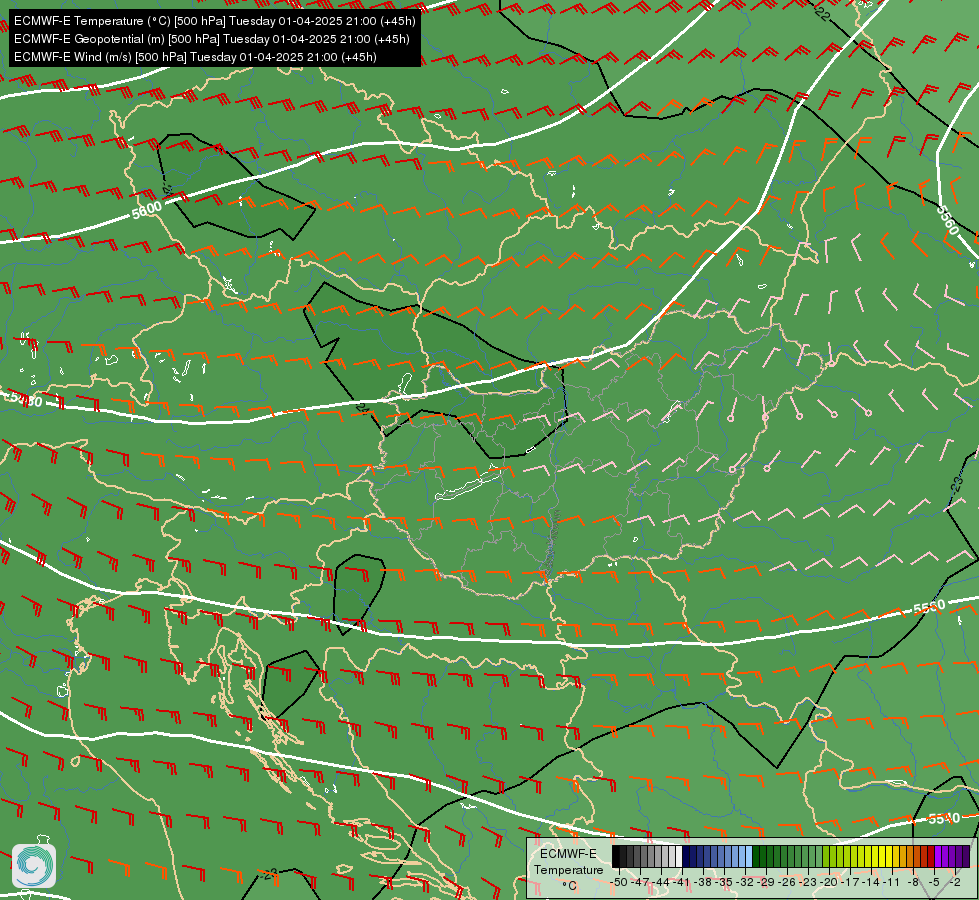The width and height of the screenshot is (979, 900).
Task: Select the ECMWF-E Wind 500 hPa legend line
Action: (x=195, y=57)
